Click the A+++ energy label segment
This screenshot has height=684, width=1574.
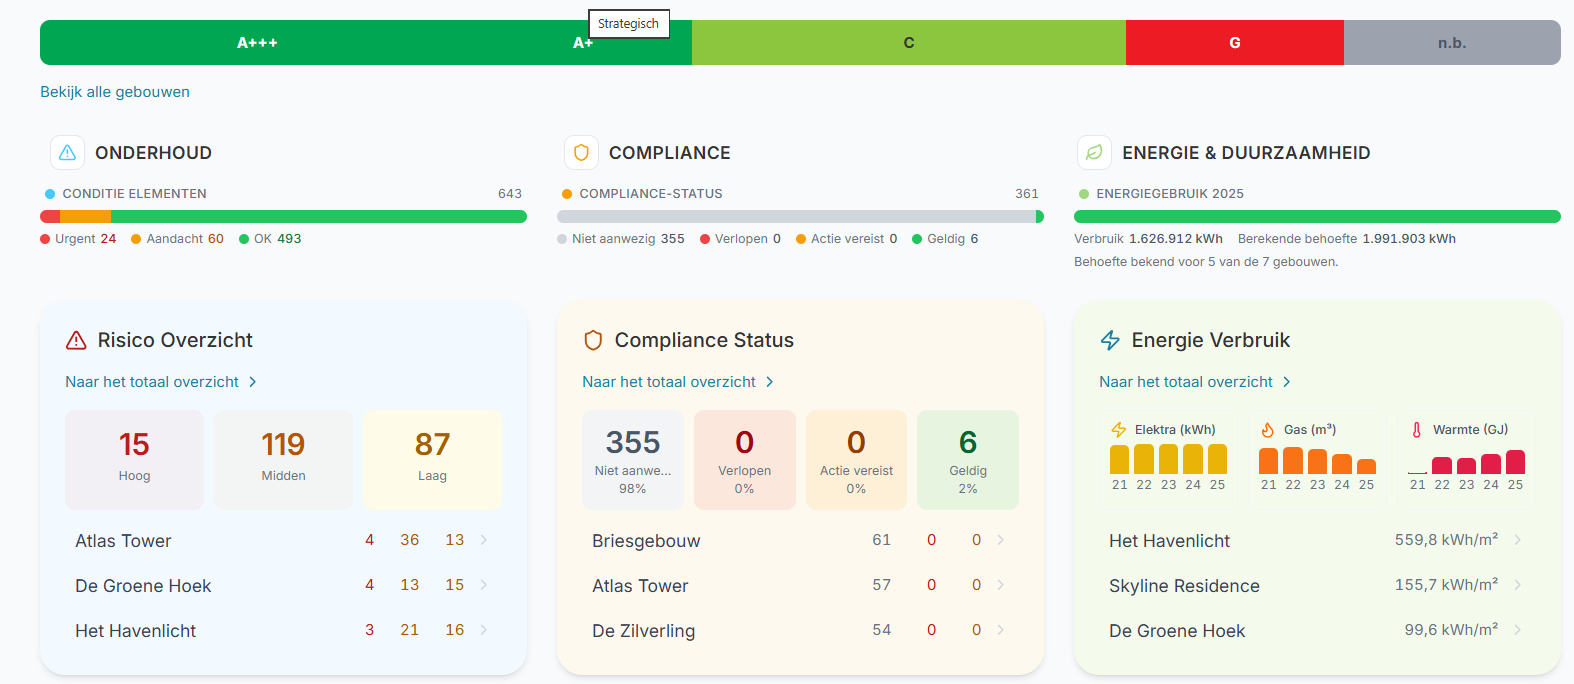257,43
